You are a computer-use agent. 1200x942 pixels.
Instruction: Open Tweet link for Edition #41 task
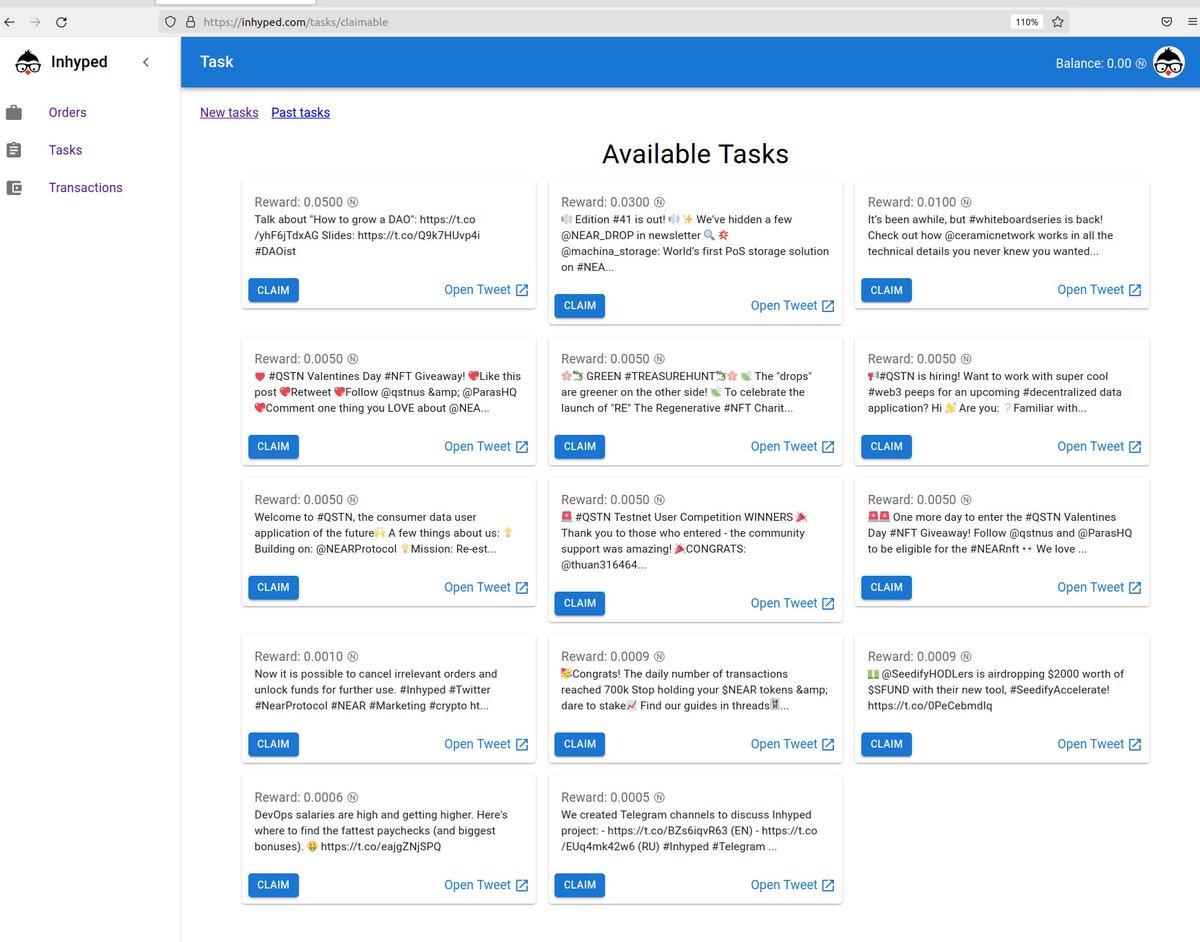tap(793, 306)
